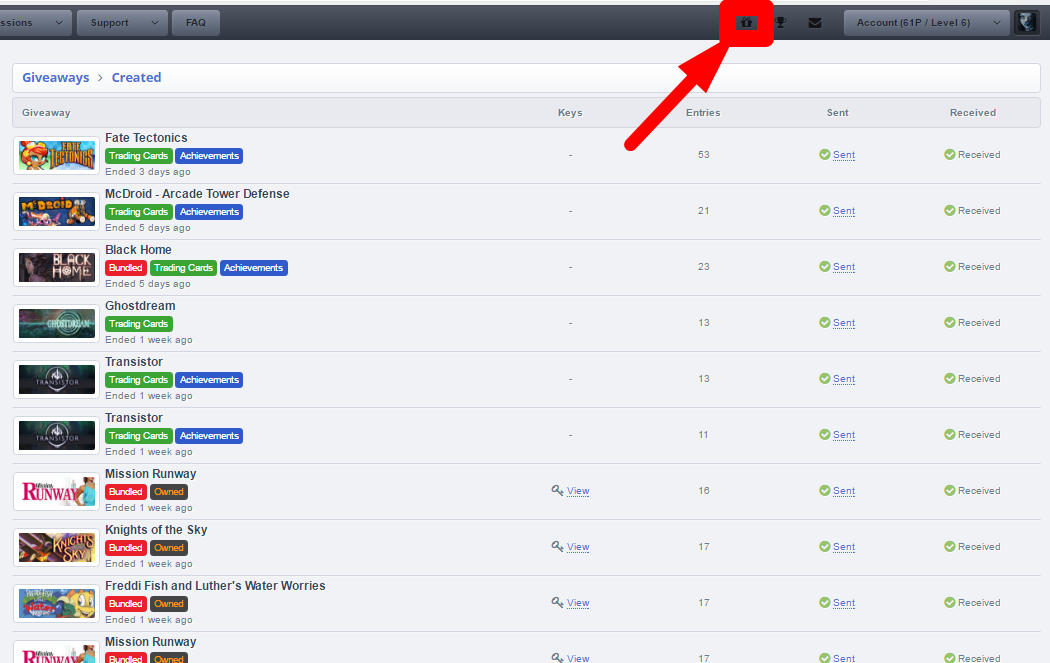Viewport: 1050px width, 663px height.
Task: Click the Knights of the Sky thumbnail
Action: tap(57, 548)
